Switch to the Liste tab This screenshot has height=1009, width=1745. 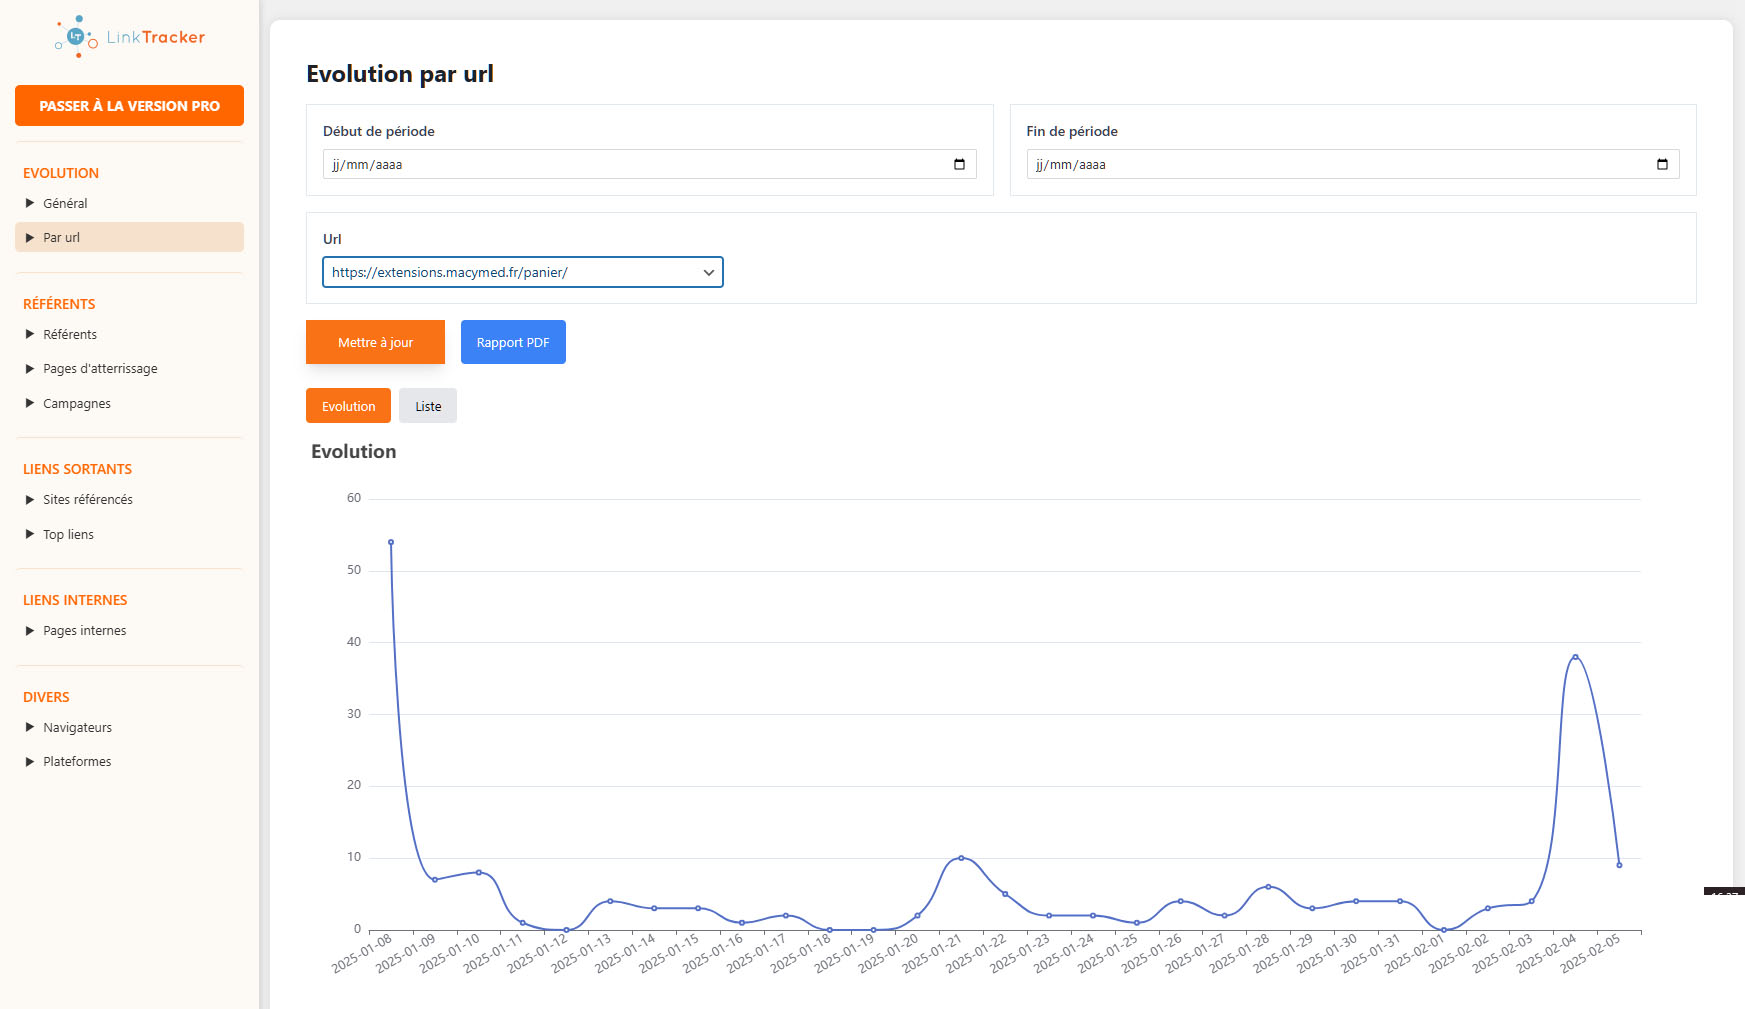(x=428, y=406)
